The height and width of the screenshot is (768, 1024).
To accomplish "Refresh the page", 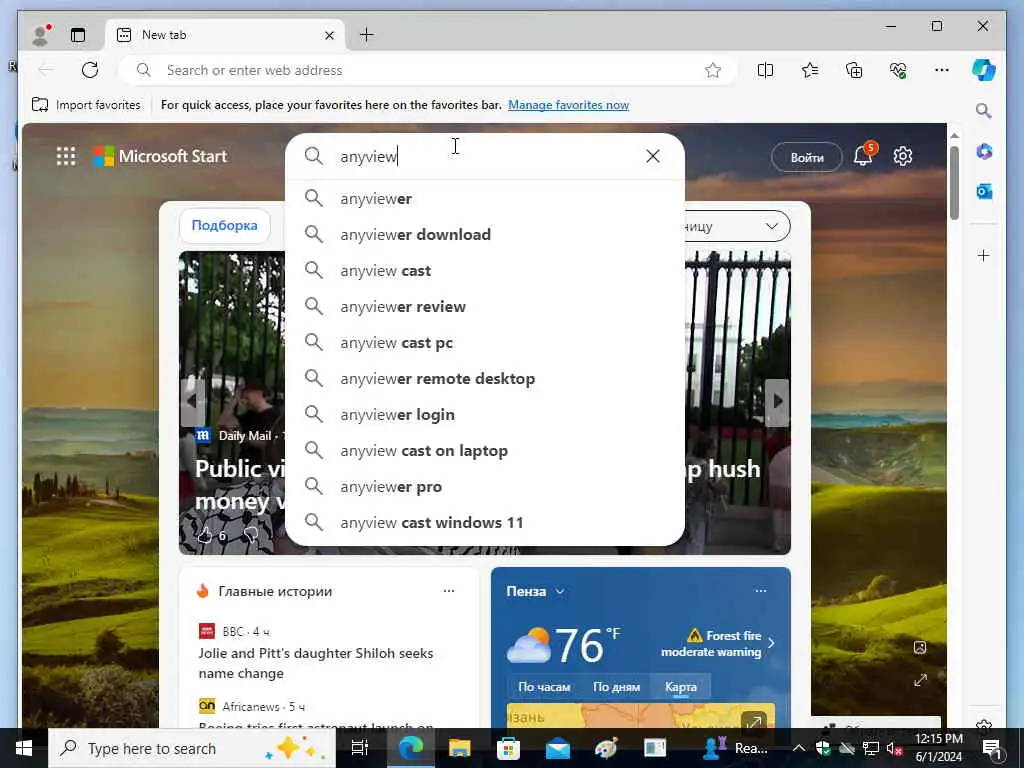I will coord(89,70).
